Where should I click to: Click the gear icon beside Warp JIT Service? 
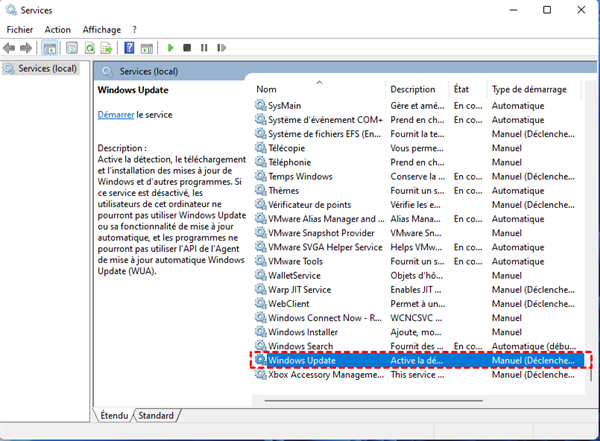click(261, 289)
